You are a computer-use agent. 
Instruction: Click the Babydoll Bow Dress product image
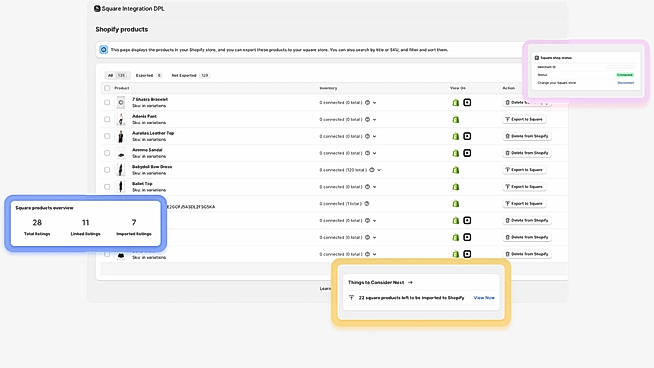(x=121, y=170)
